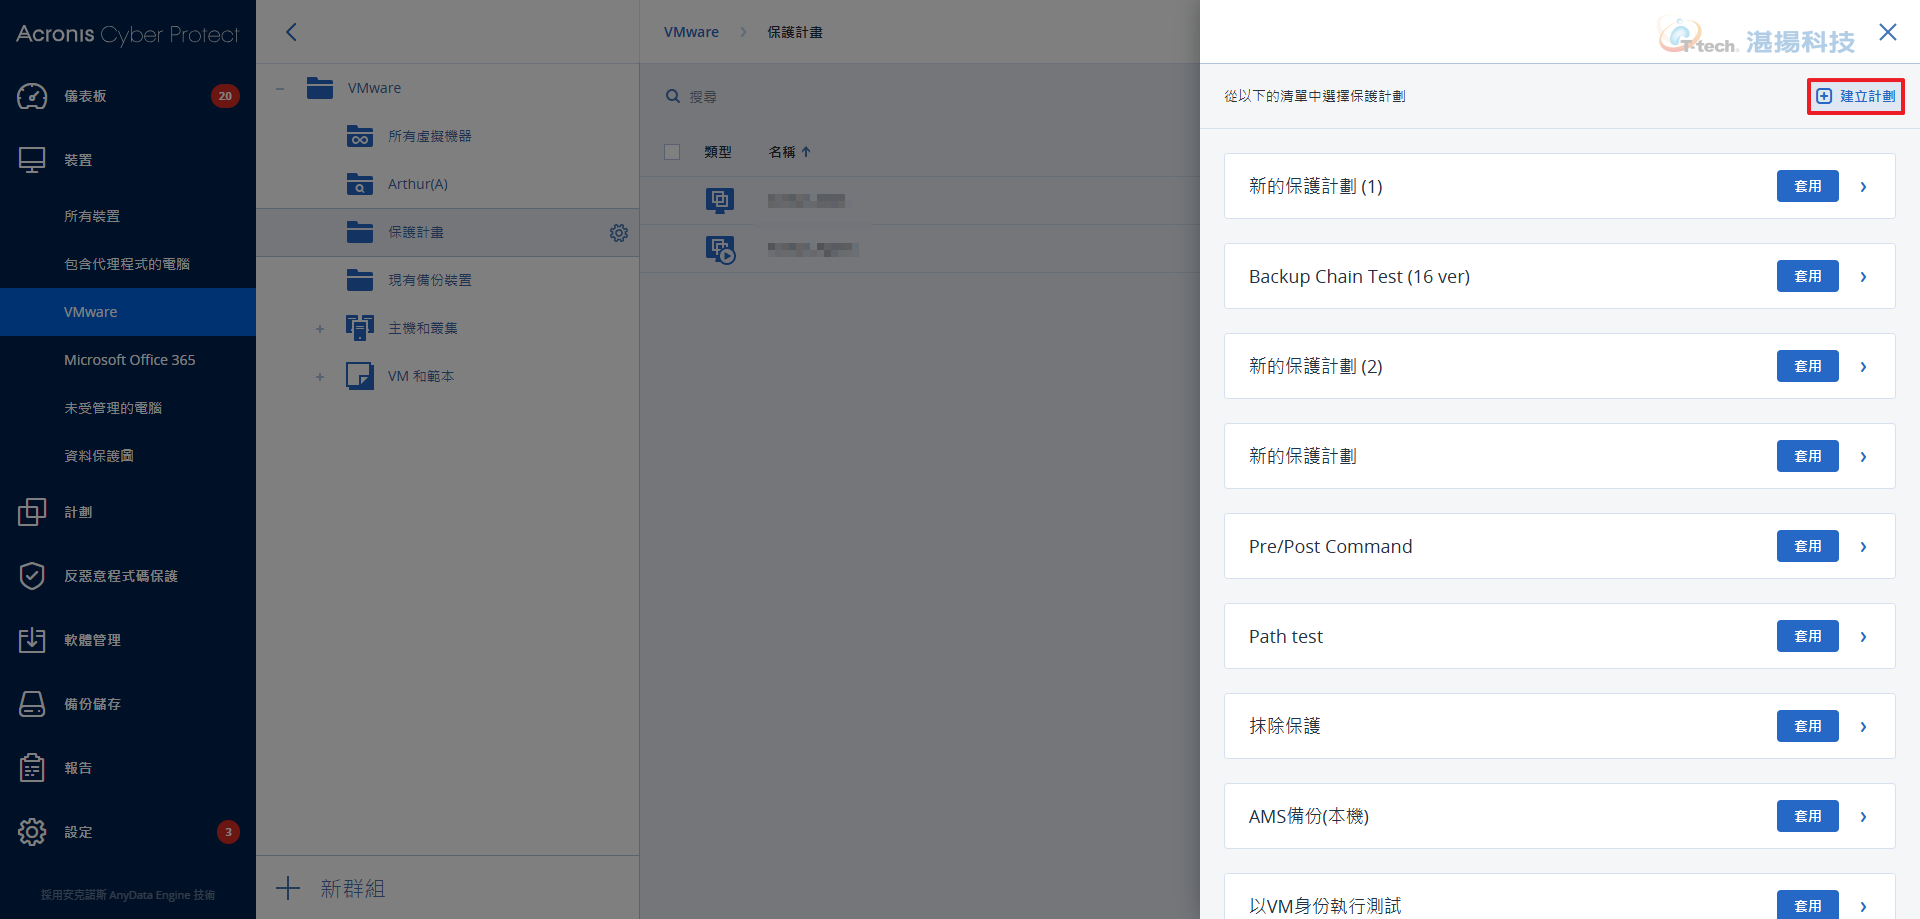The width and height of the screenshot is (1920, 919).
Task: Click the second VM icon with play badge
Action: pyautogui.click(x=720, y=249)
